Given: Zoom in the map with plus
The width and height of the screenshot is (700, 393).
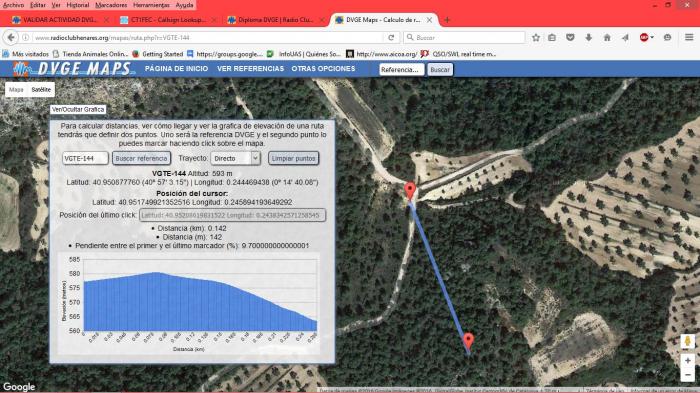Looking at the screenshot, I should pos(688,360).
